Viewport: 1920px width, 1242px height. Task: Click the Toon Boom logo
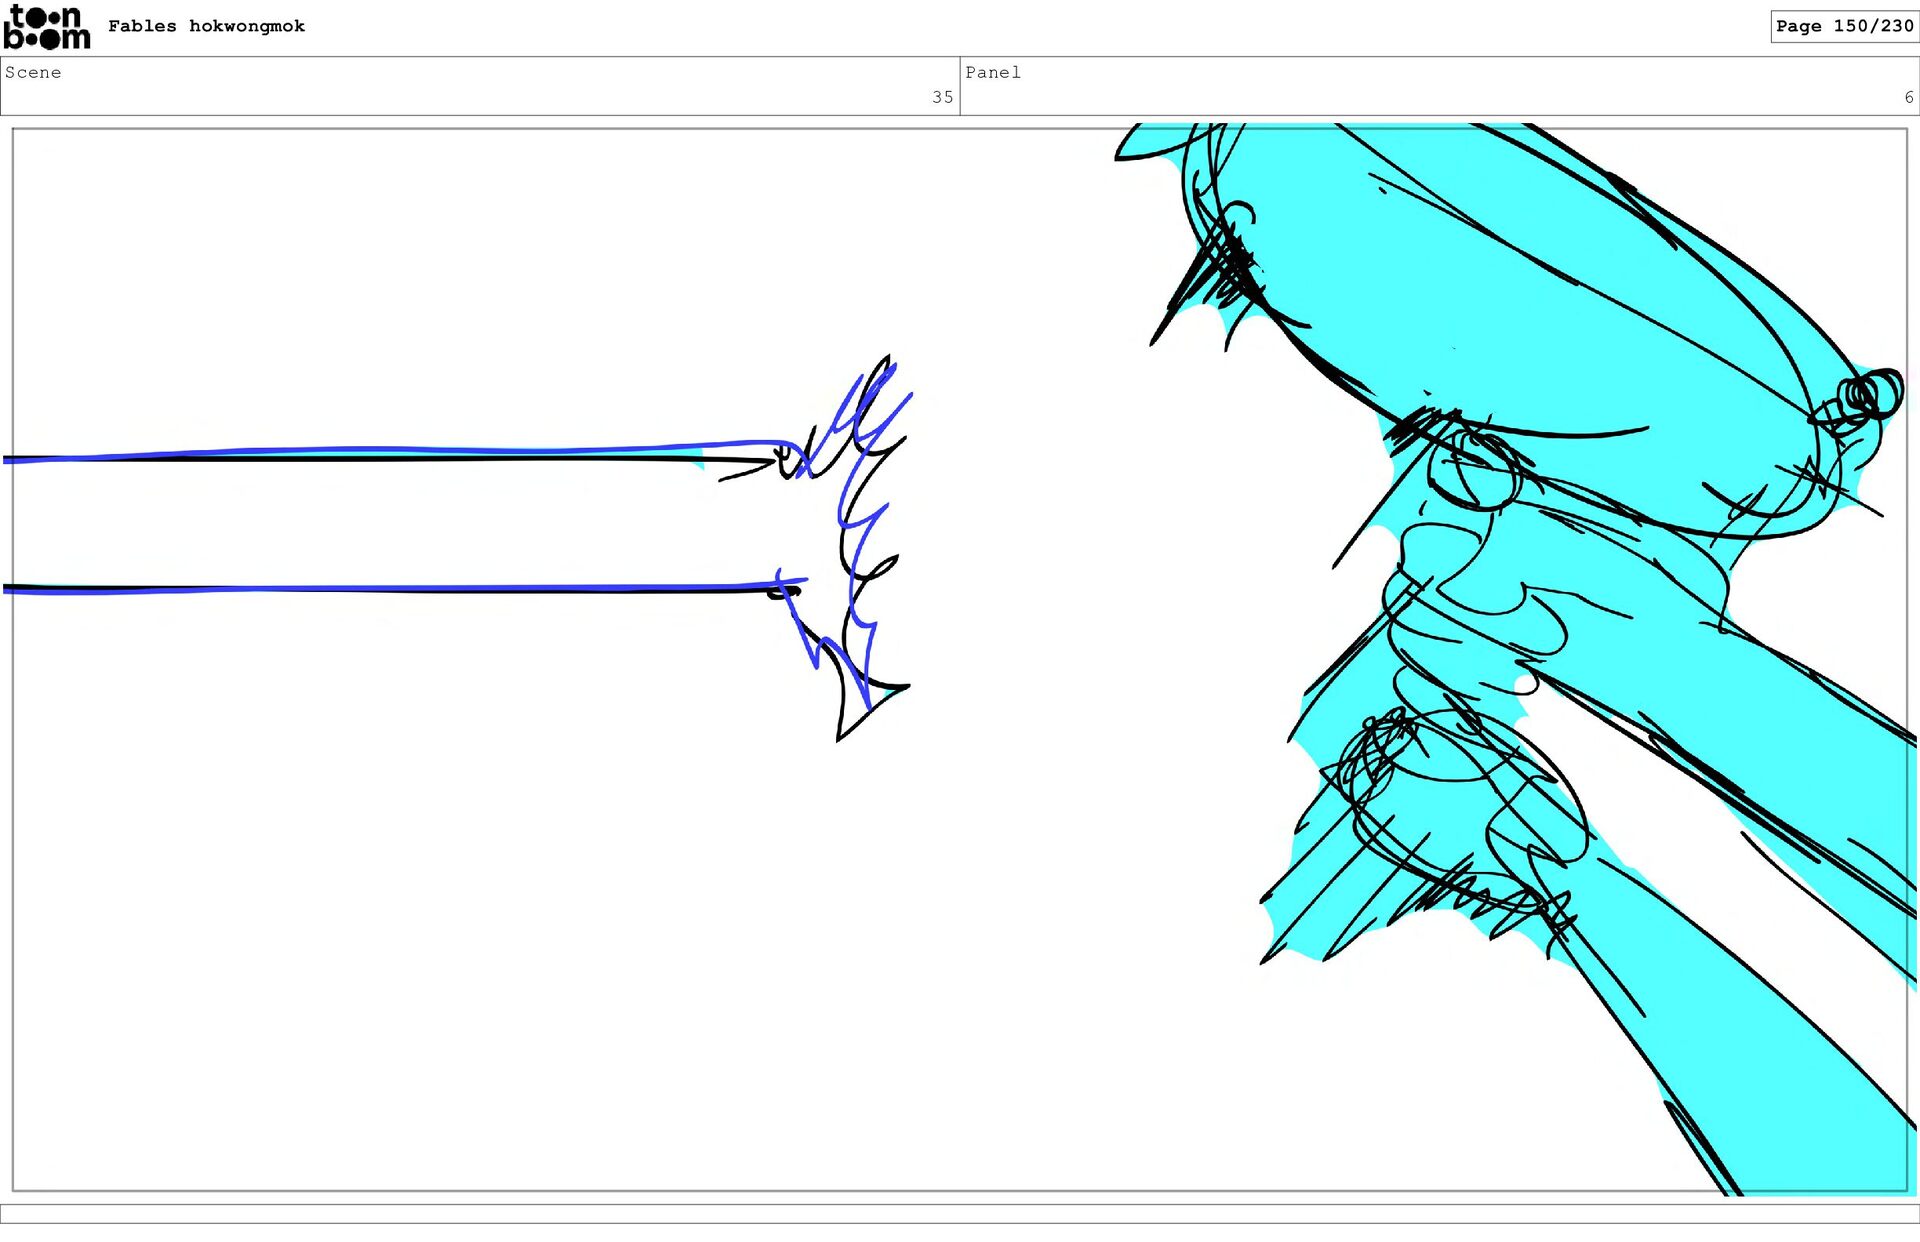coord(46,28)
